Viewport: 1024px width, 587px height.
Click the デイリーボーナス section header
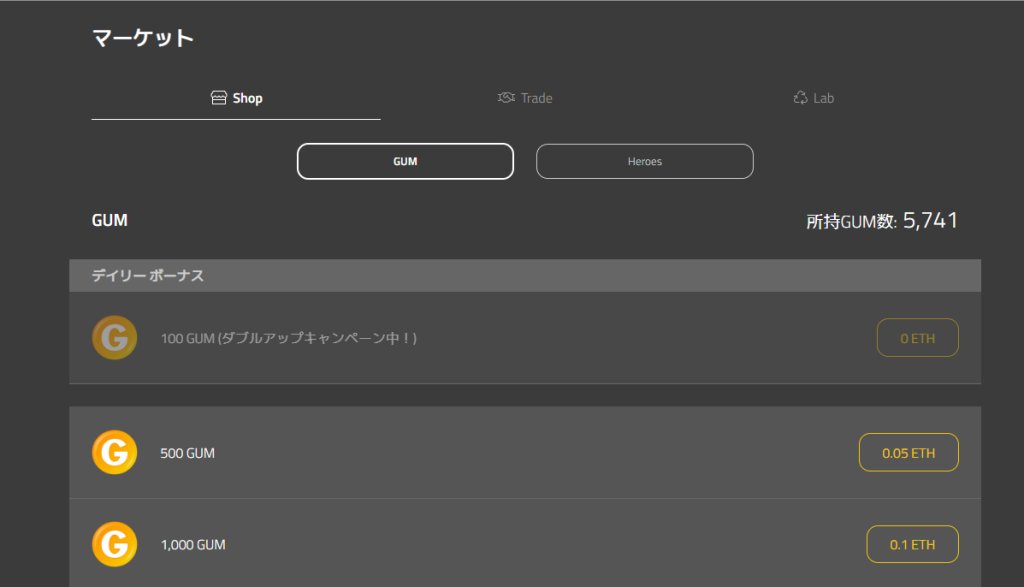point(148,275)
